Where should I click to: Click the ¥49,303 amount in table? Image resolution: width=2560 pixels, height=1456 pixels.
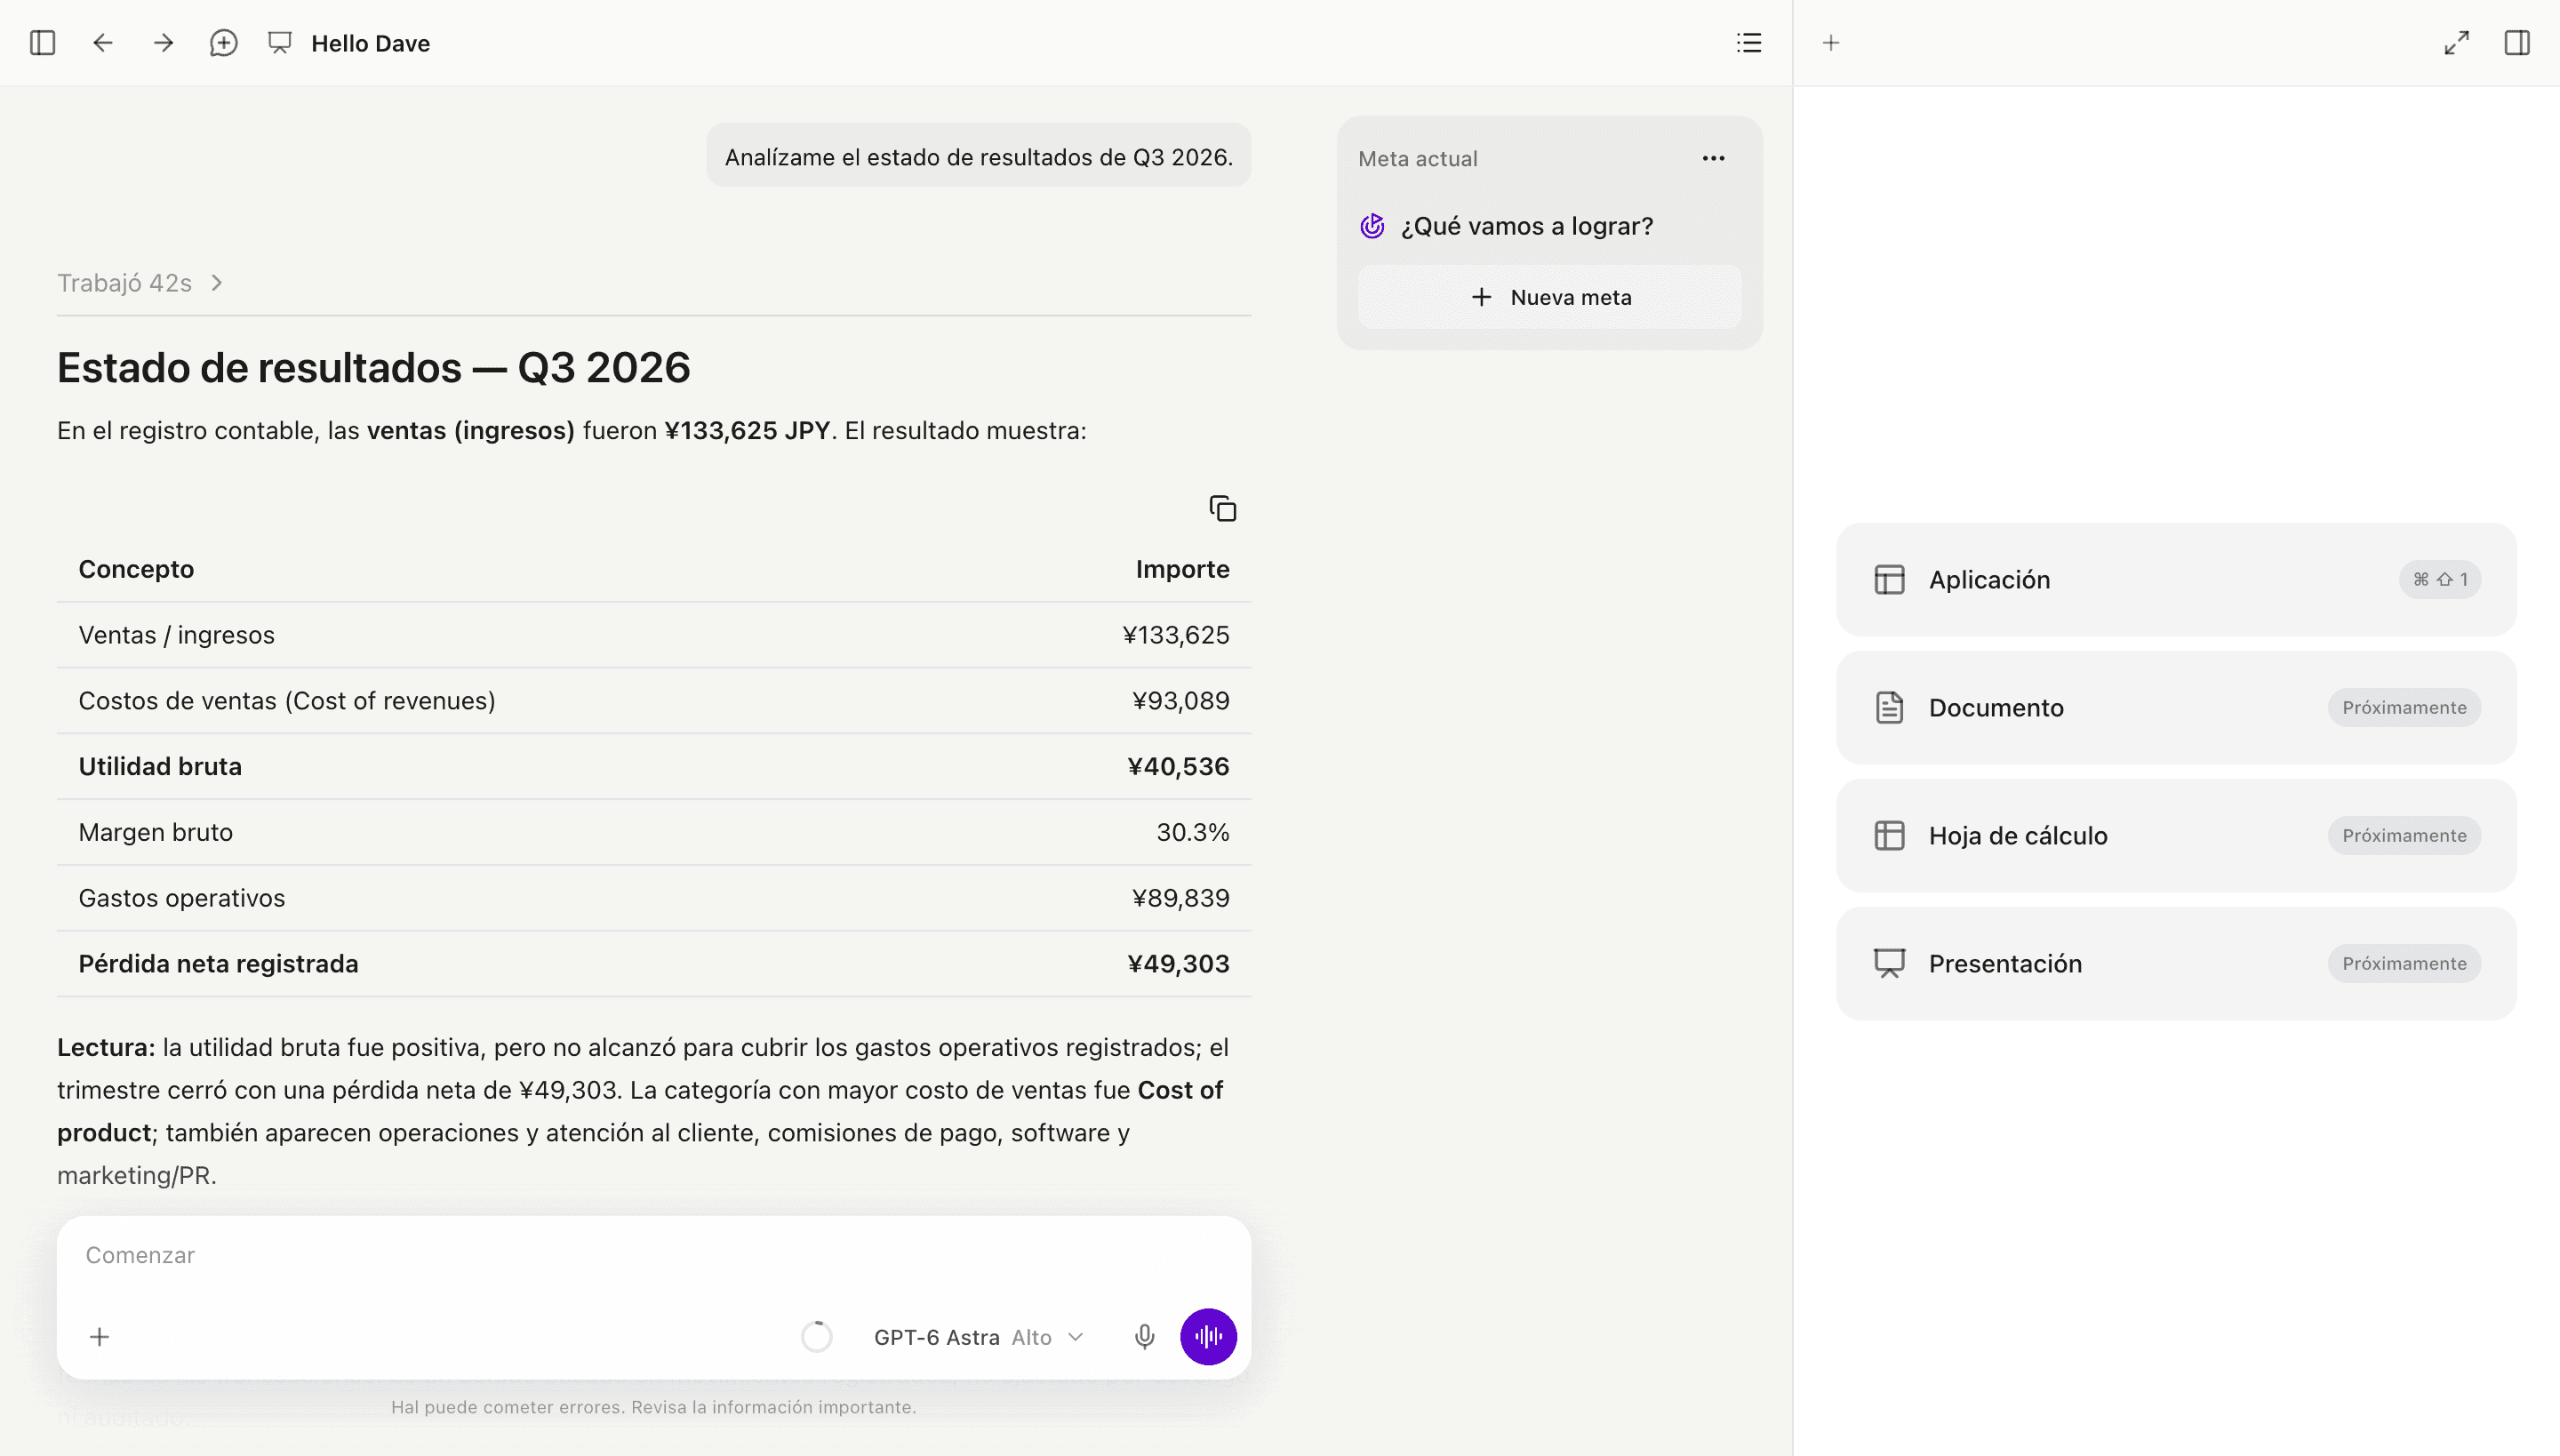pyautogui.click(x=1178, y=964)
